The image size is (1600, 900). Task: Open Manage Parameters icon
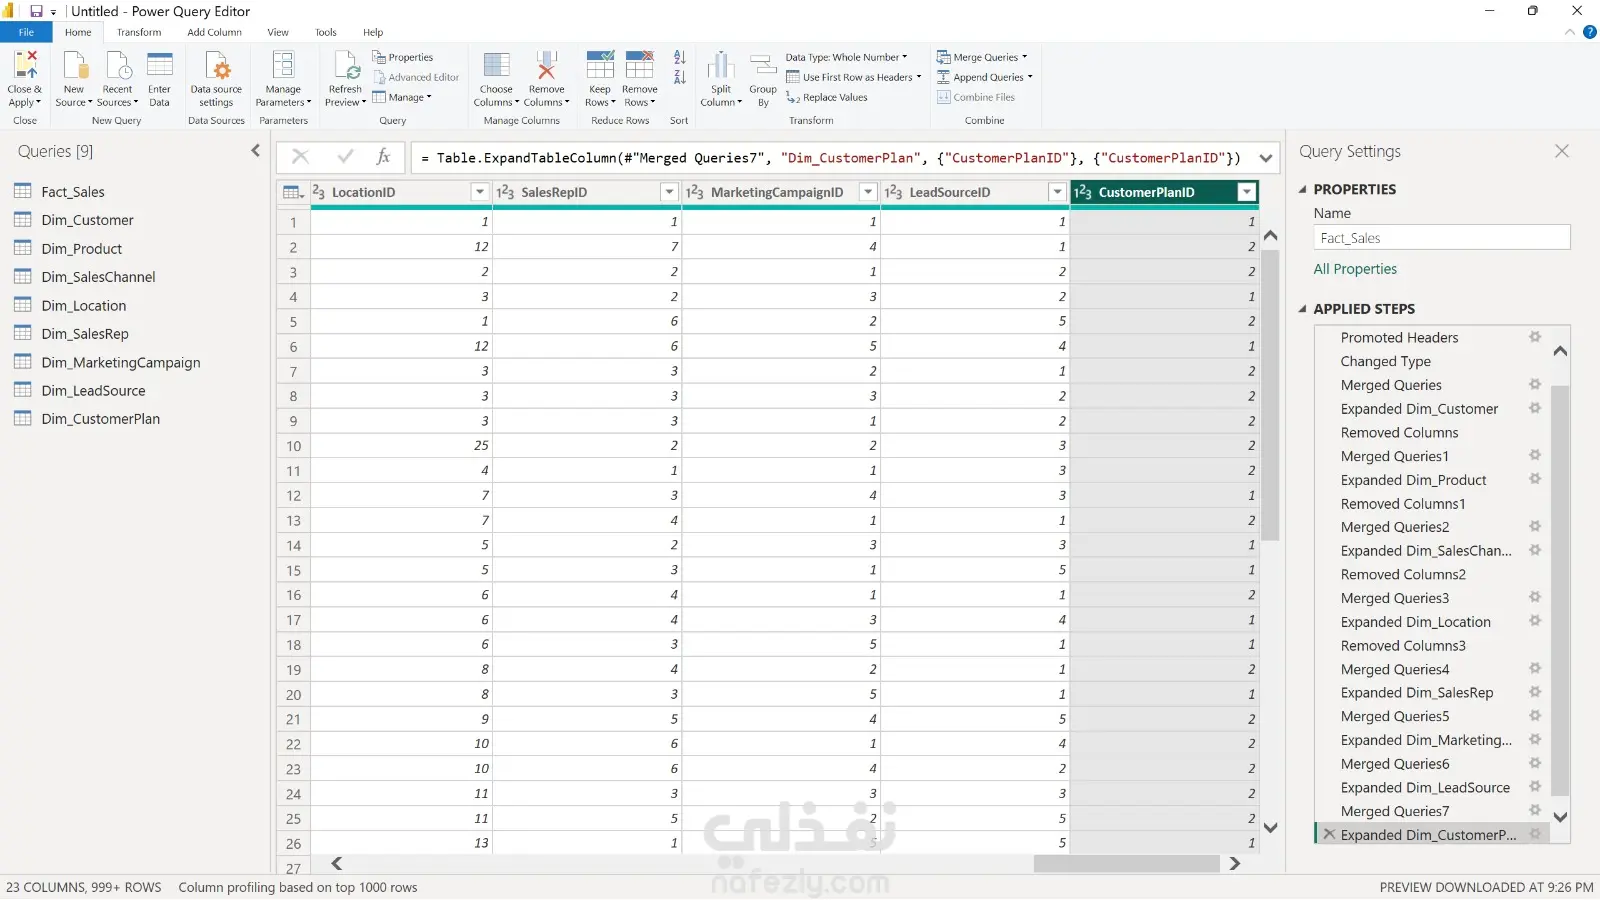coord(283,66)
